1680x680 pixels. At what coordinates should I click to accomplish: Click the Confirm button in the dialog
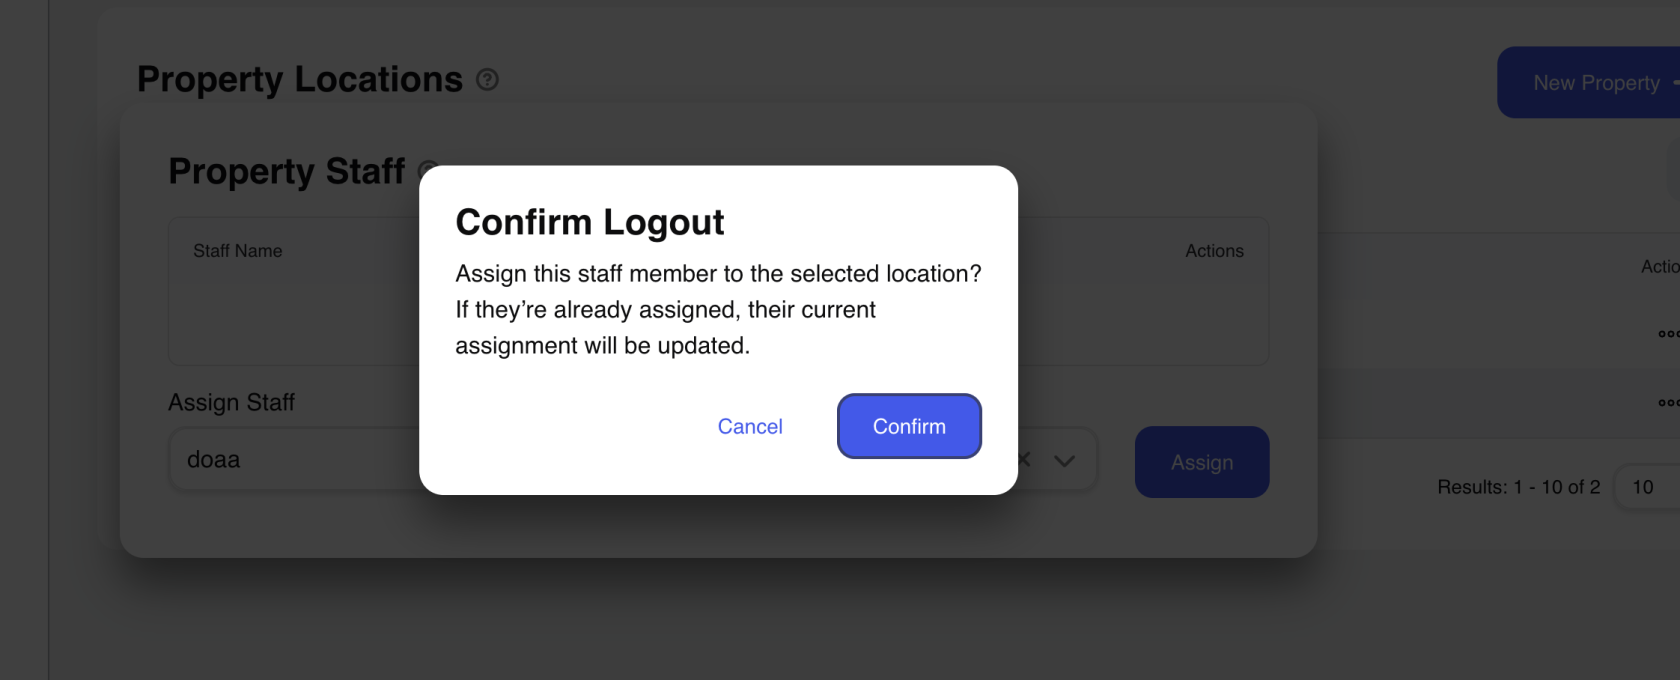[x=909, y=426]
